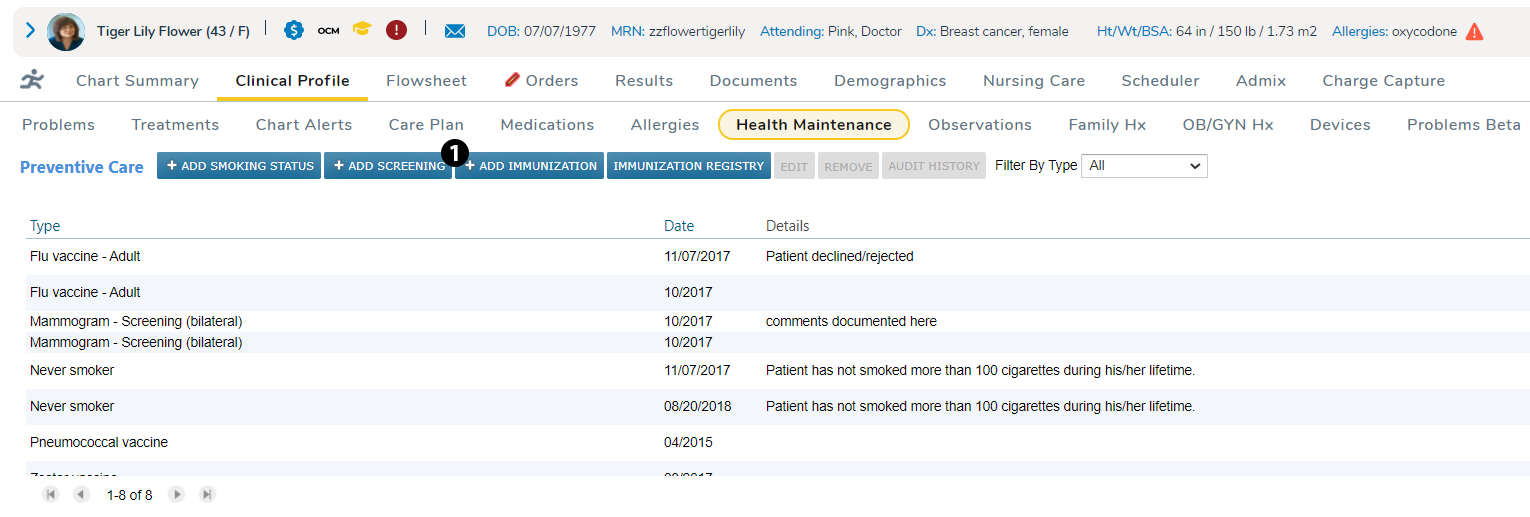Switch to the Orders tab
Viewport: 1530px width, 517px height.
coord(542,81)
